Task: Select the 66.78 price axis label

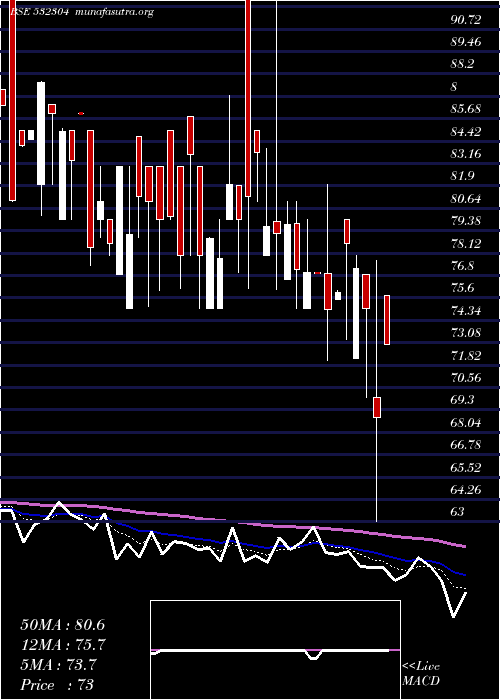Action: [x=466, y=445]
